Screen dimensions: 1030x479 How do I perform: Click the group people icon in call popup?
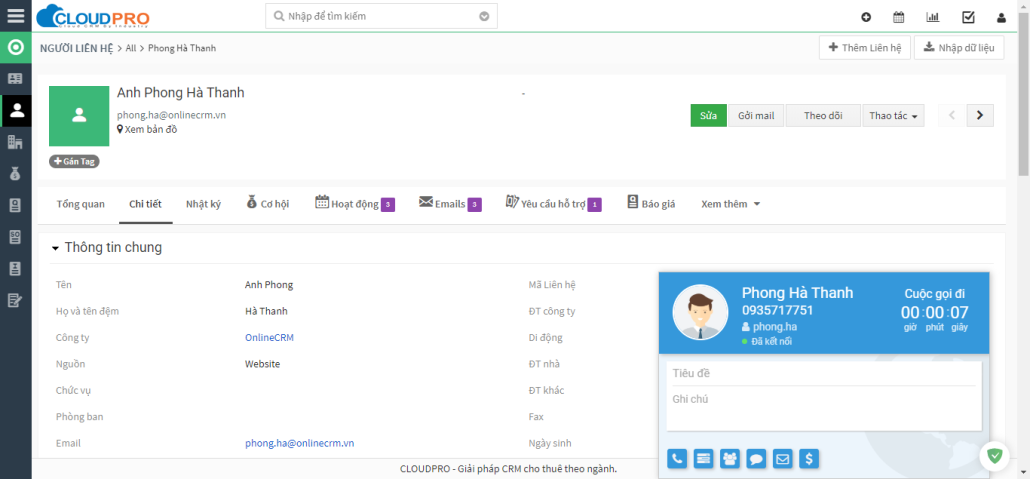pos(730,459)
